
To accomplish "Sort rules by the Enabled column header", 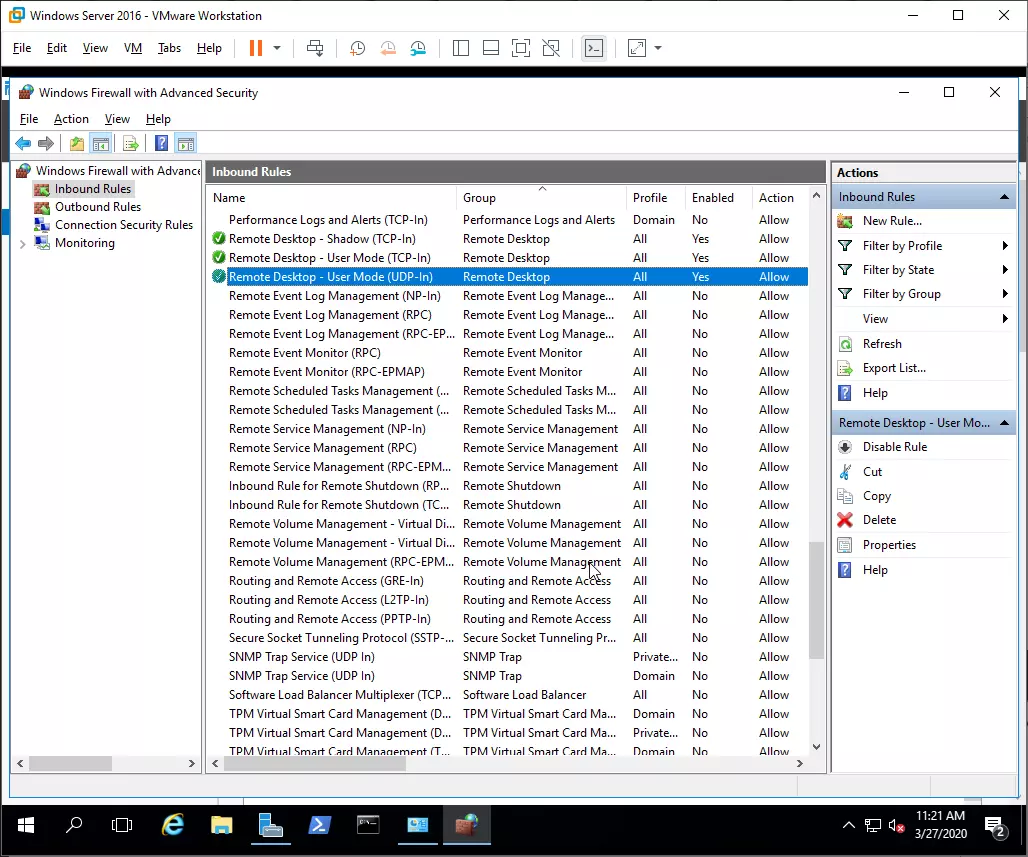I will 719,197.
